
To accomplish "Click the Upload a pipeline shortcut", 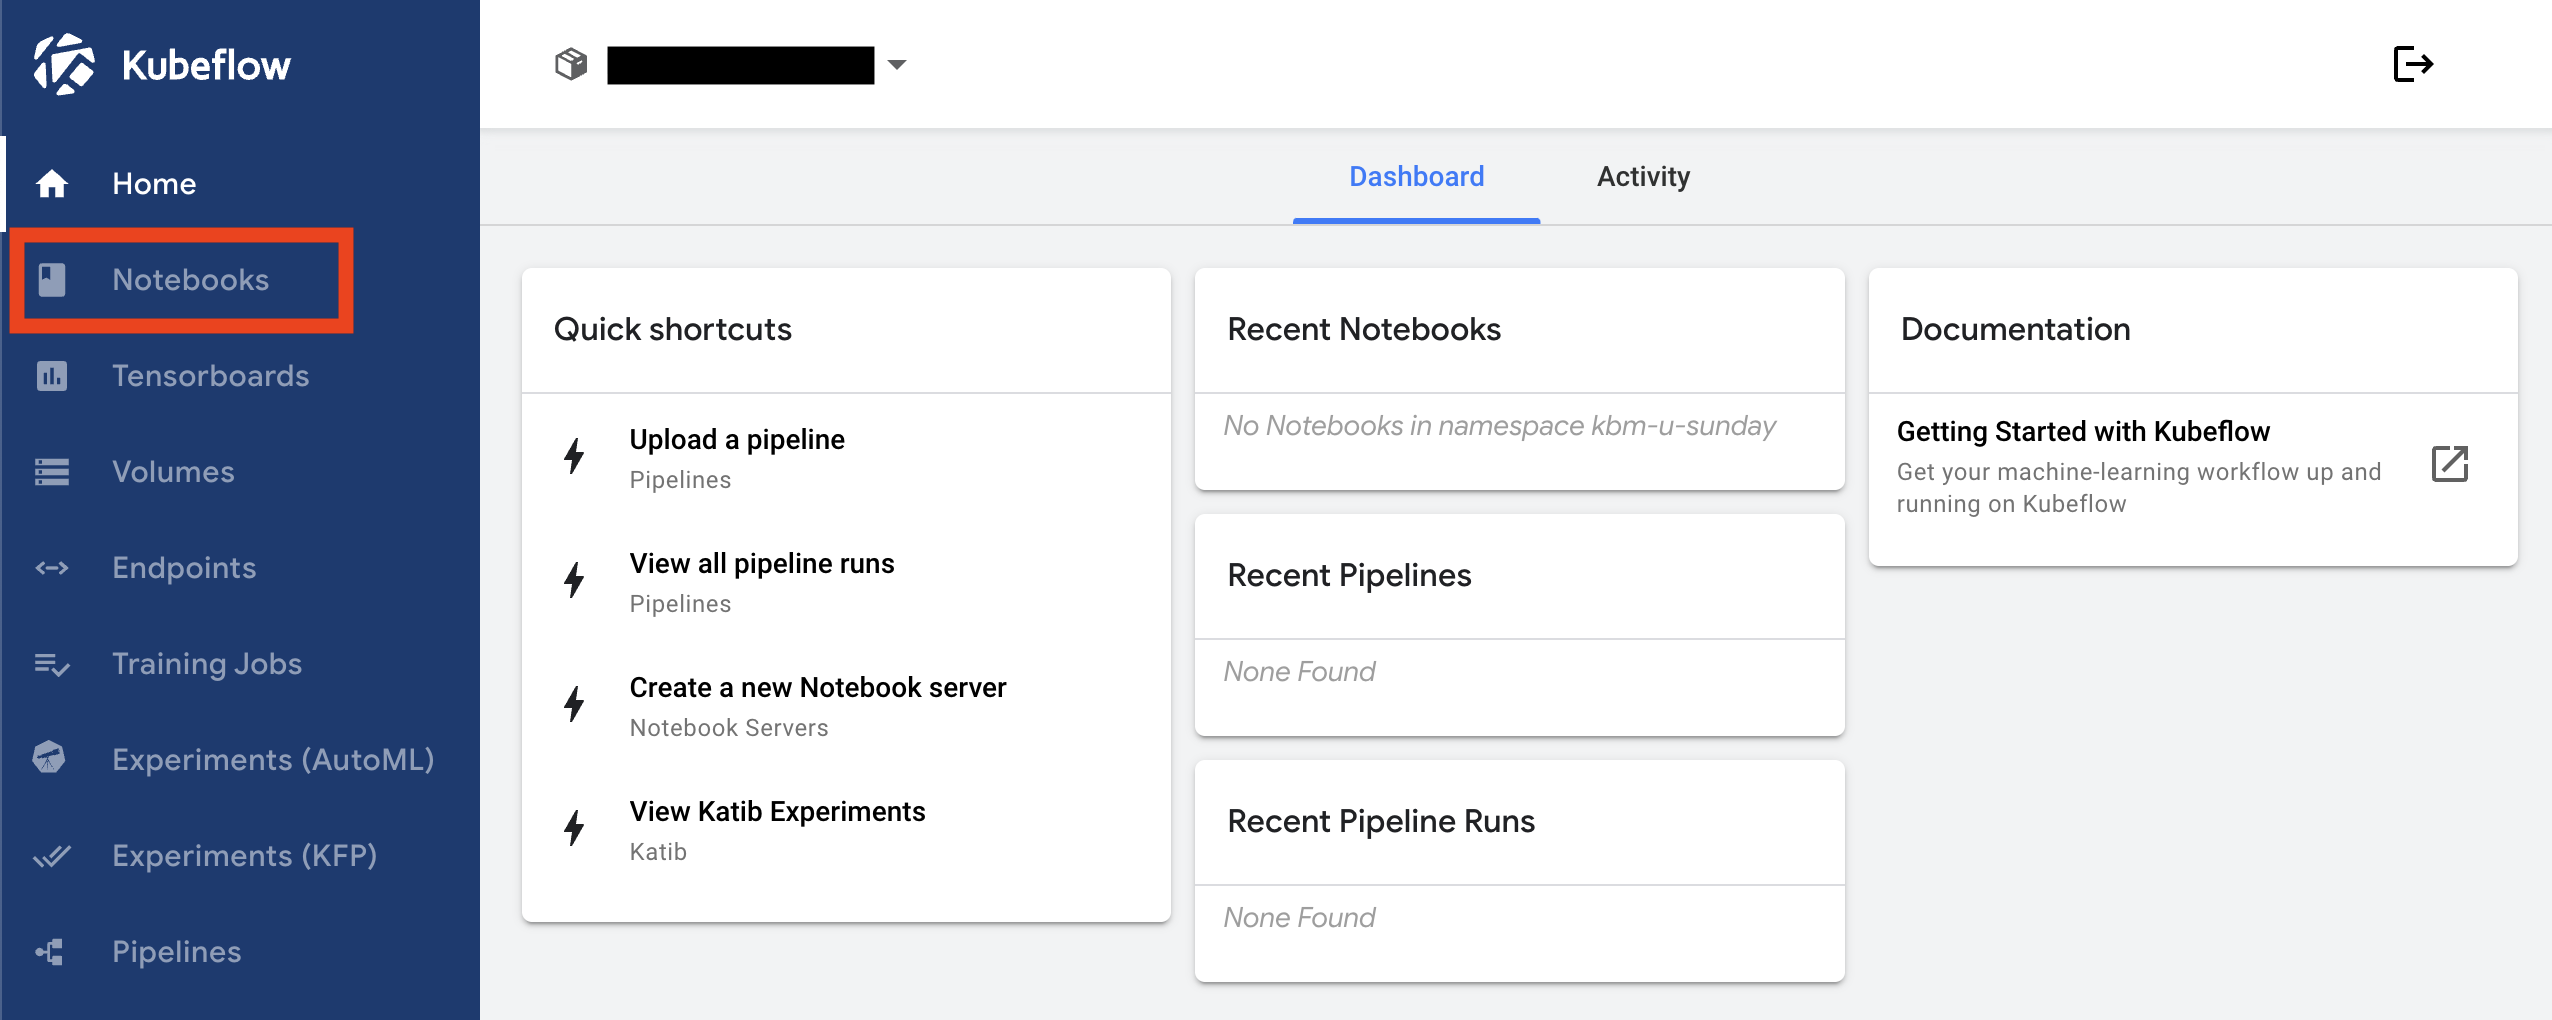I will [846, 458].
